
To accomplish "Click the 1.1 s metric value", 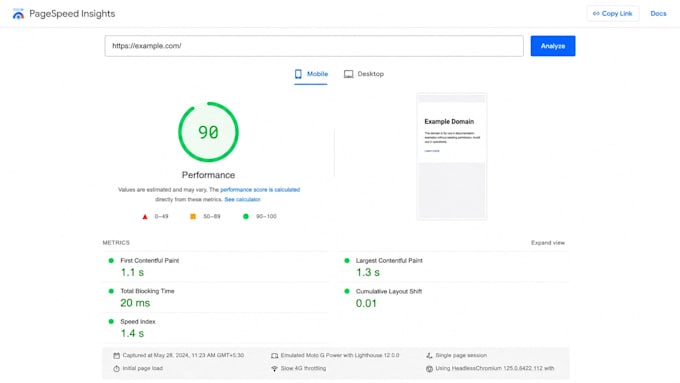I will (x=132, y=272).
